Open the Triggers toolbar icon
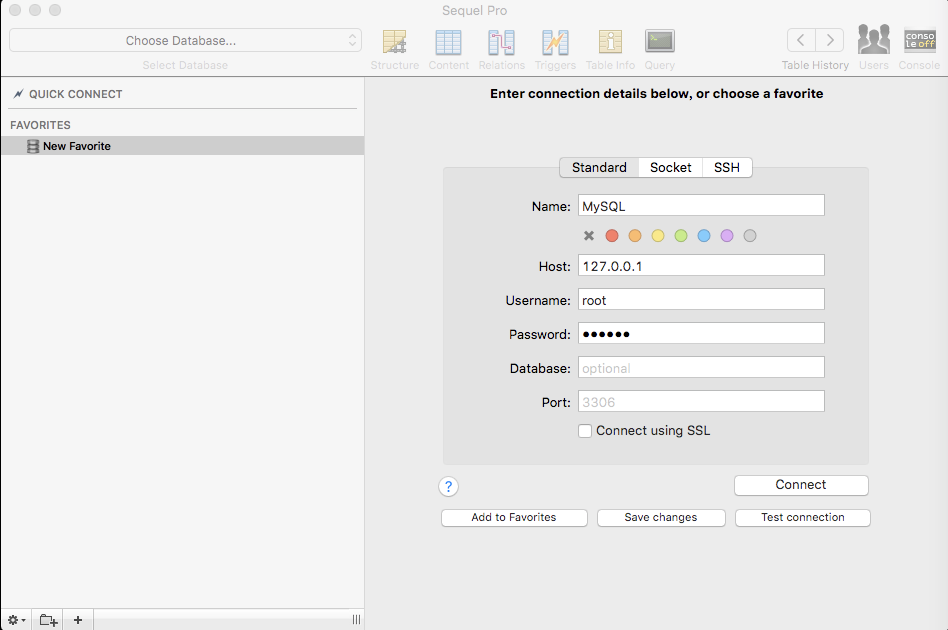 pos(555,42)
